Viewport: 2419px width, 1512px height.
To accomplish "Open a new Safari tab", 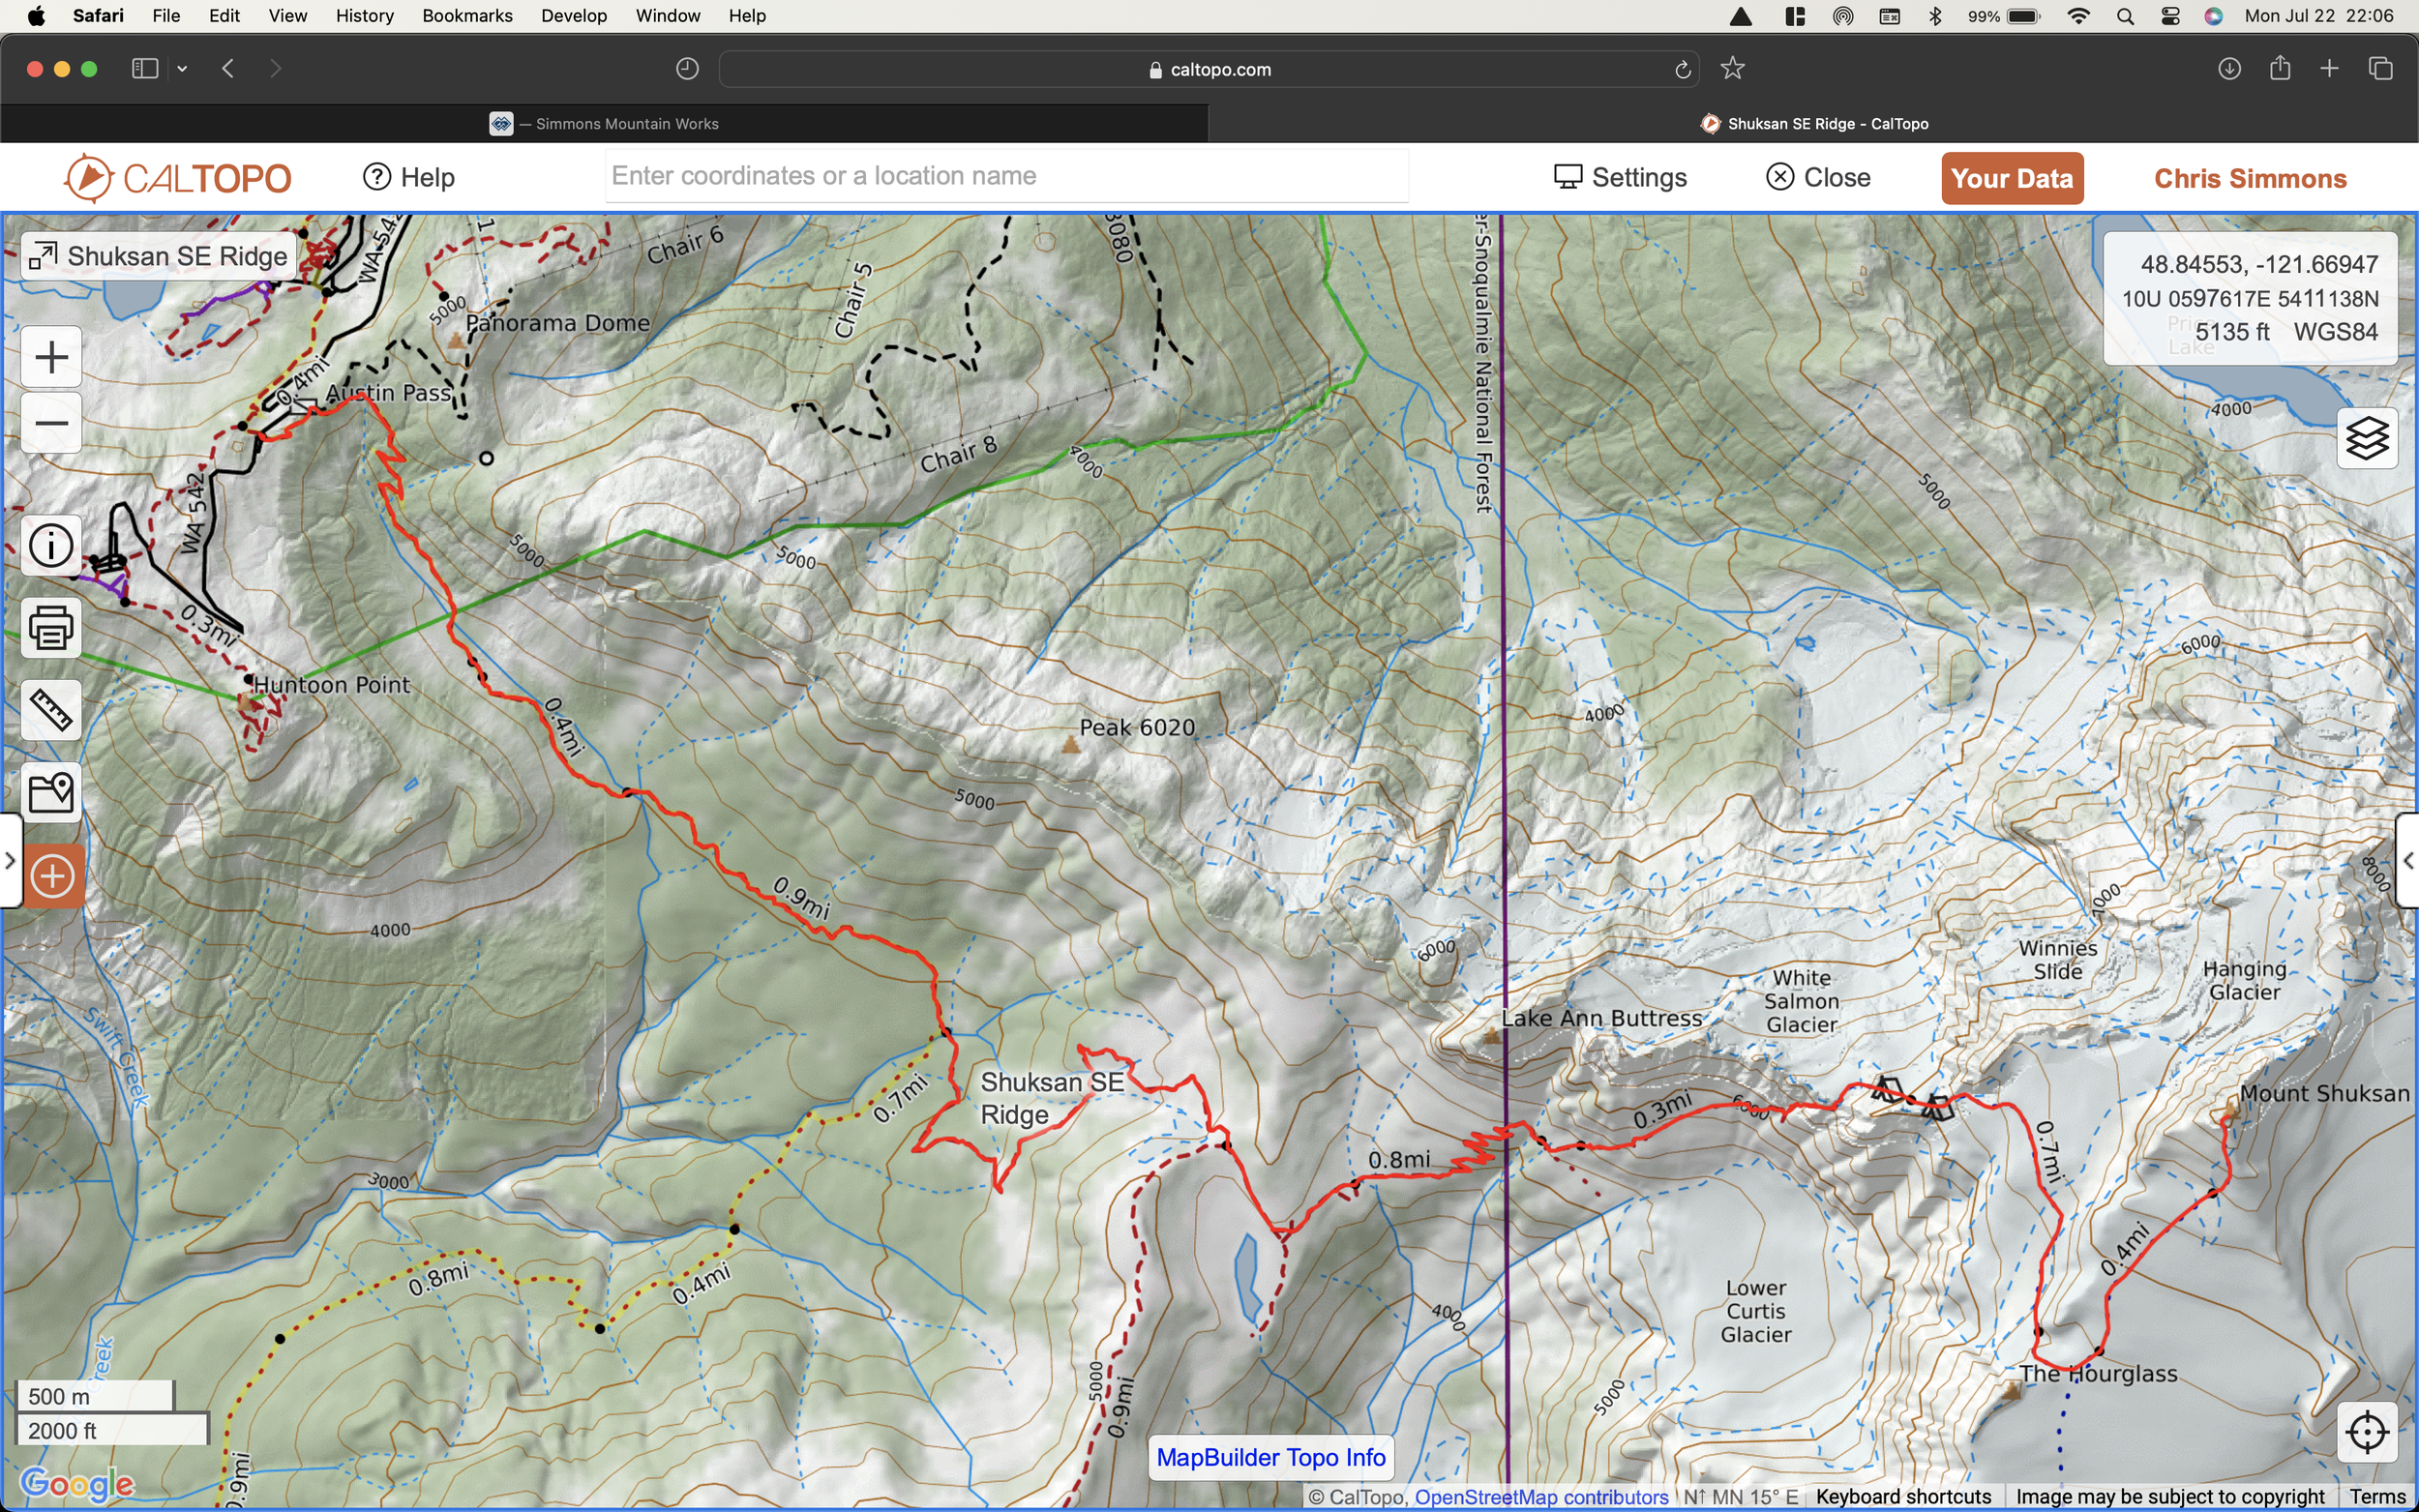I will tap(2329, 68).
